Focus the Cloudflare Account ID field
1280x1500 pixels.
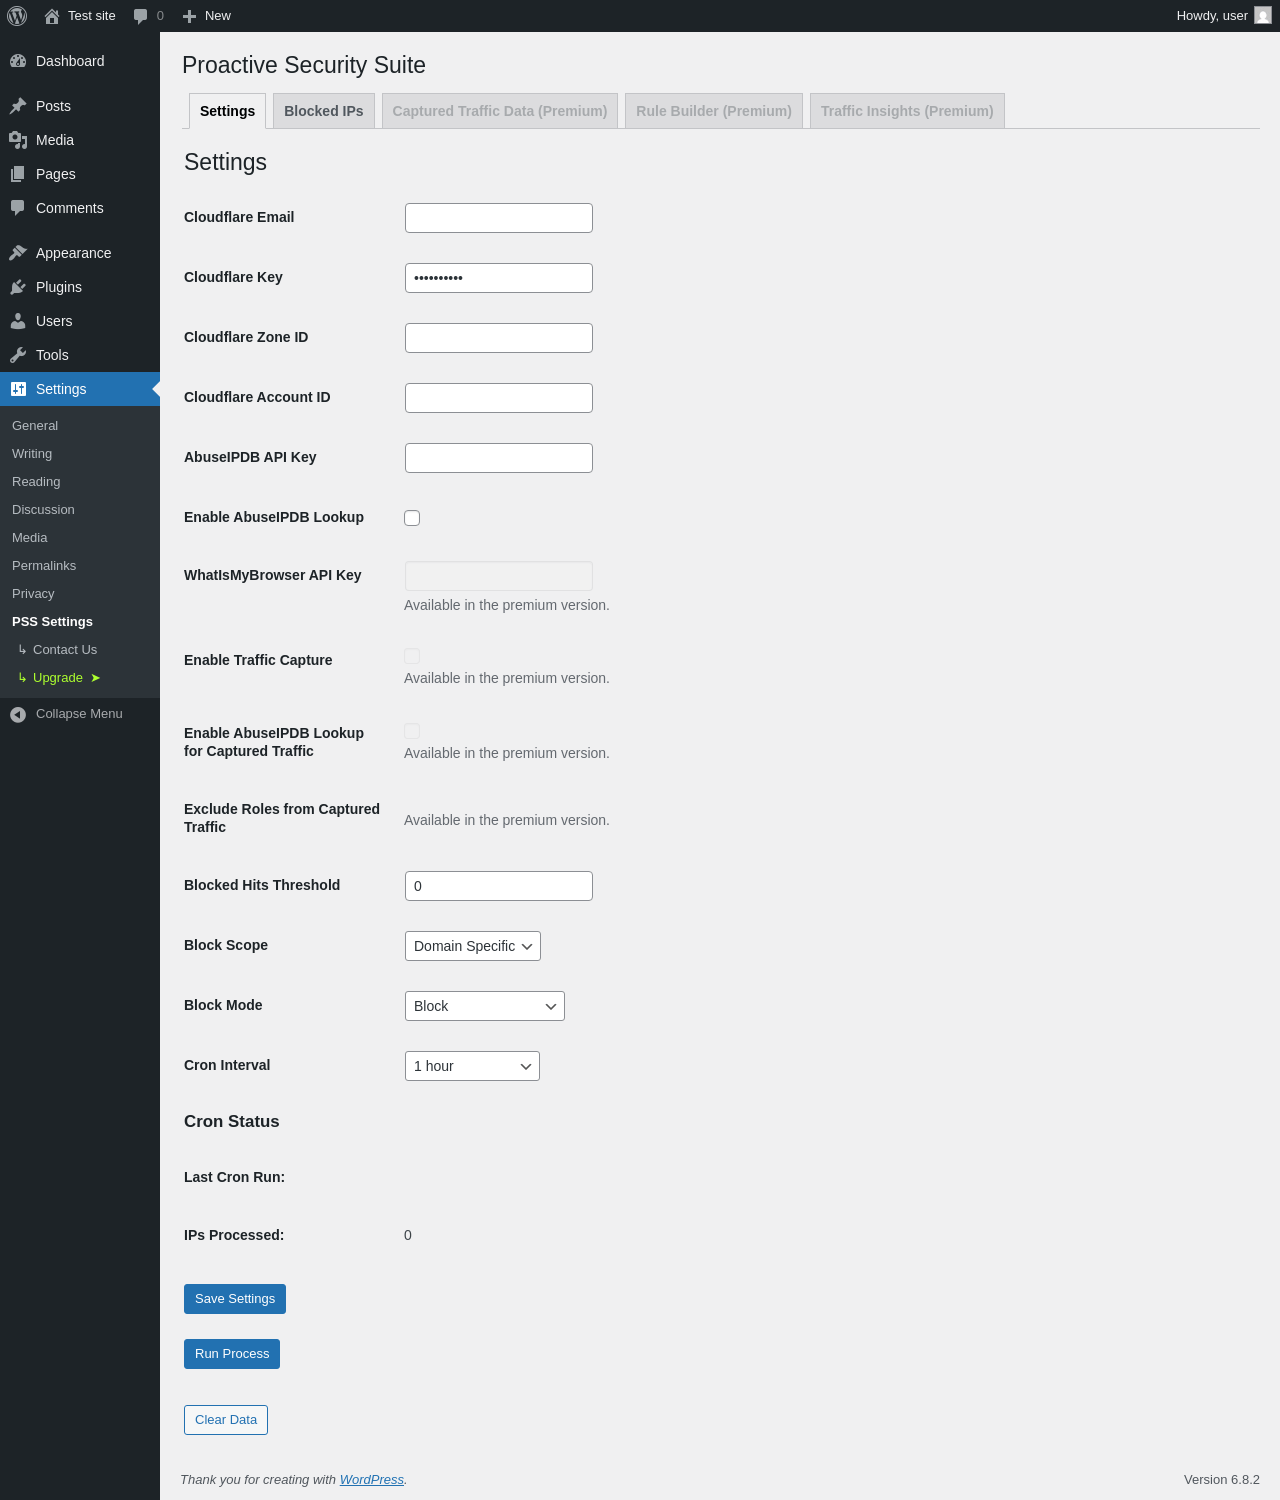[499, 398]
